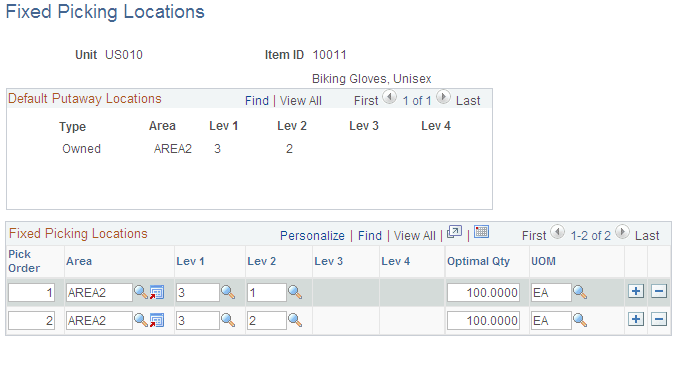Click Find in Fixed Picking Locations grid
Image resolution: width=694 pixels, height=367 pixels.
tap(370, 236)
